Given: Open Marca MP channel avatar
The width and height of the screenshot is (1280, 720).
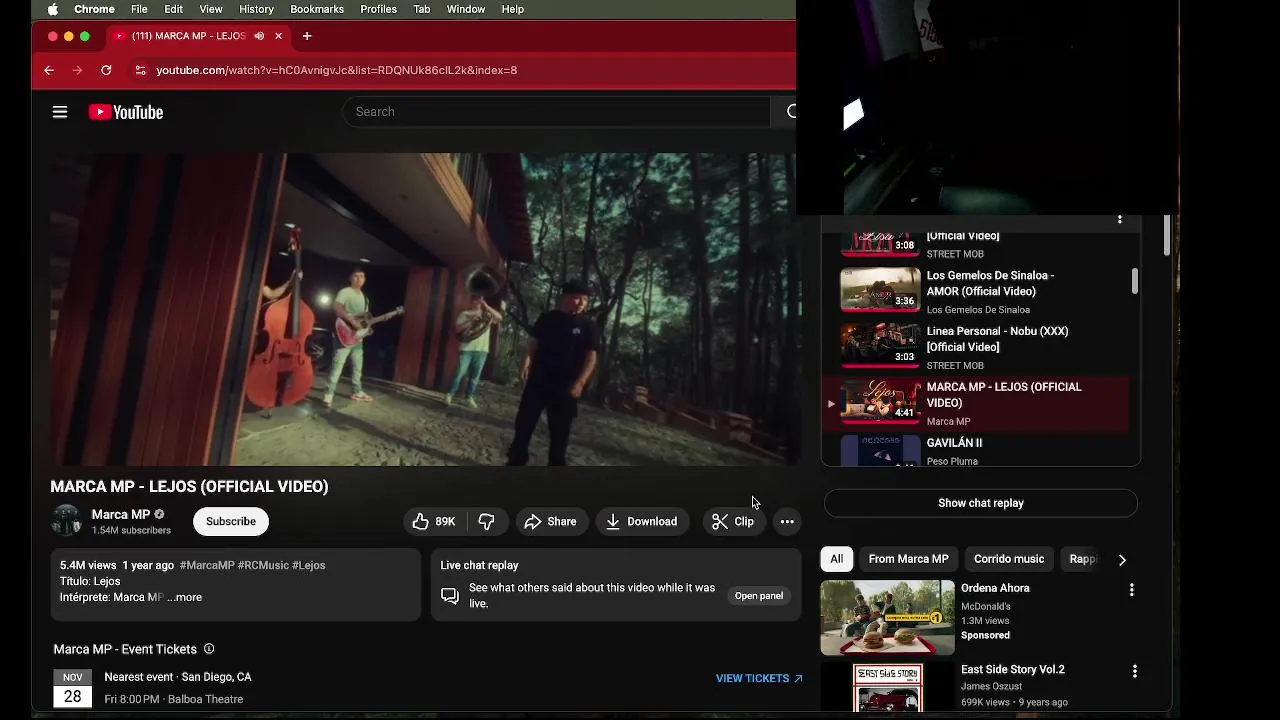Looking at the screenshot, I should coord(67,521).
